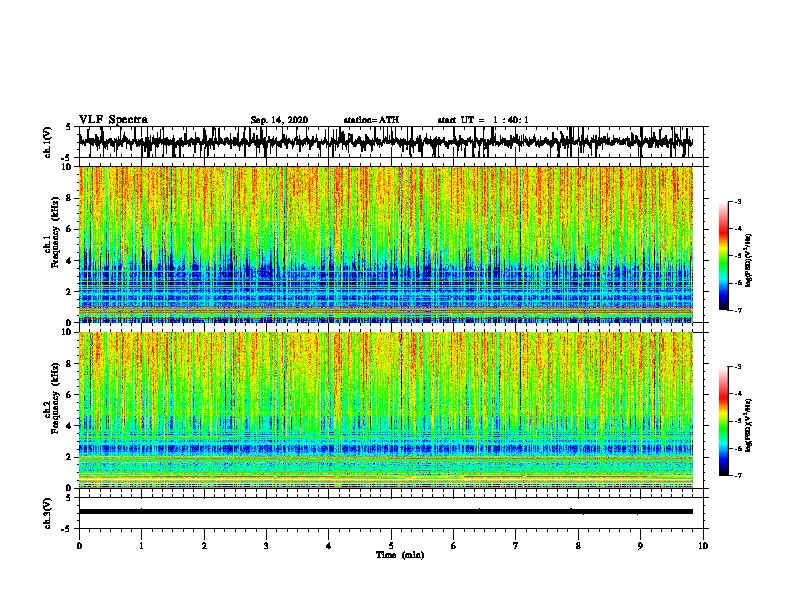This screenshot has width=792, height=612.
Task: Click the "2" tick on the time axis
Action: coord(204,546)
